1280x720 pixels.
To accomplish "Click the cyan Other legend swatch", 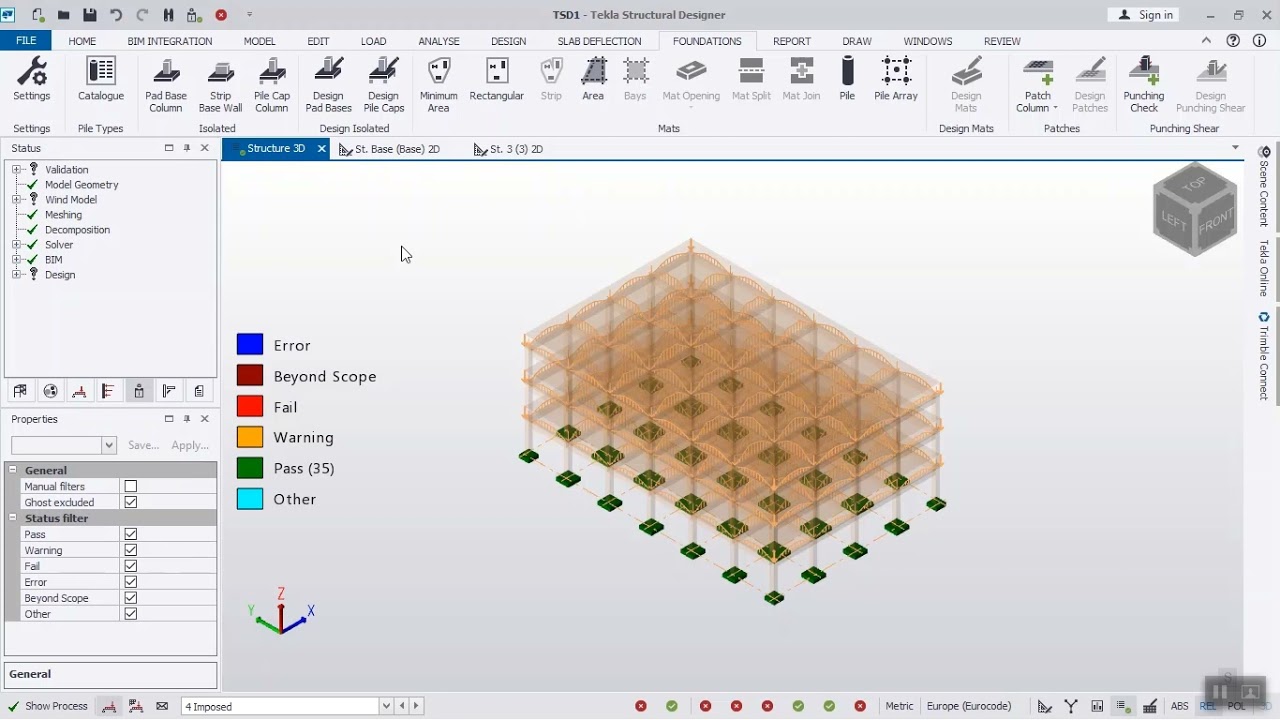I will pos(250,499).
